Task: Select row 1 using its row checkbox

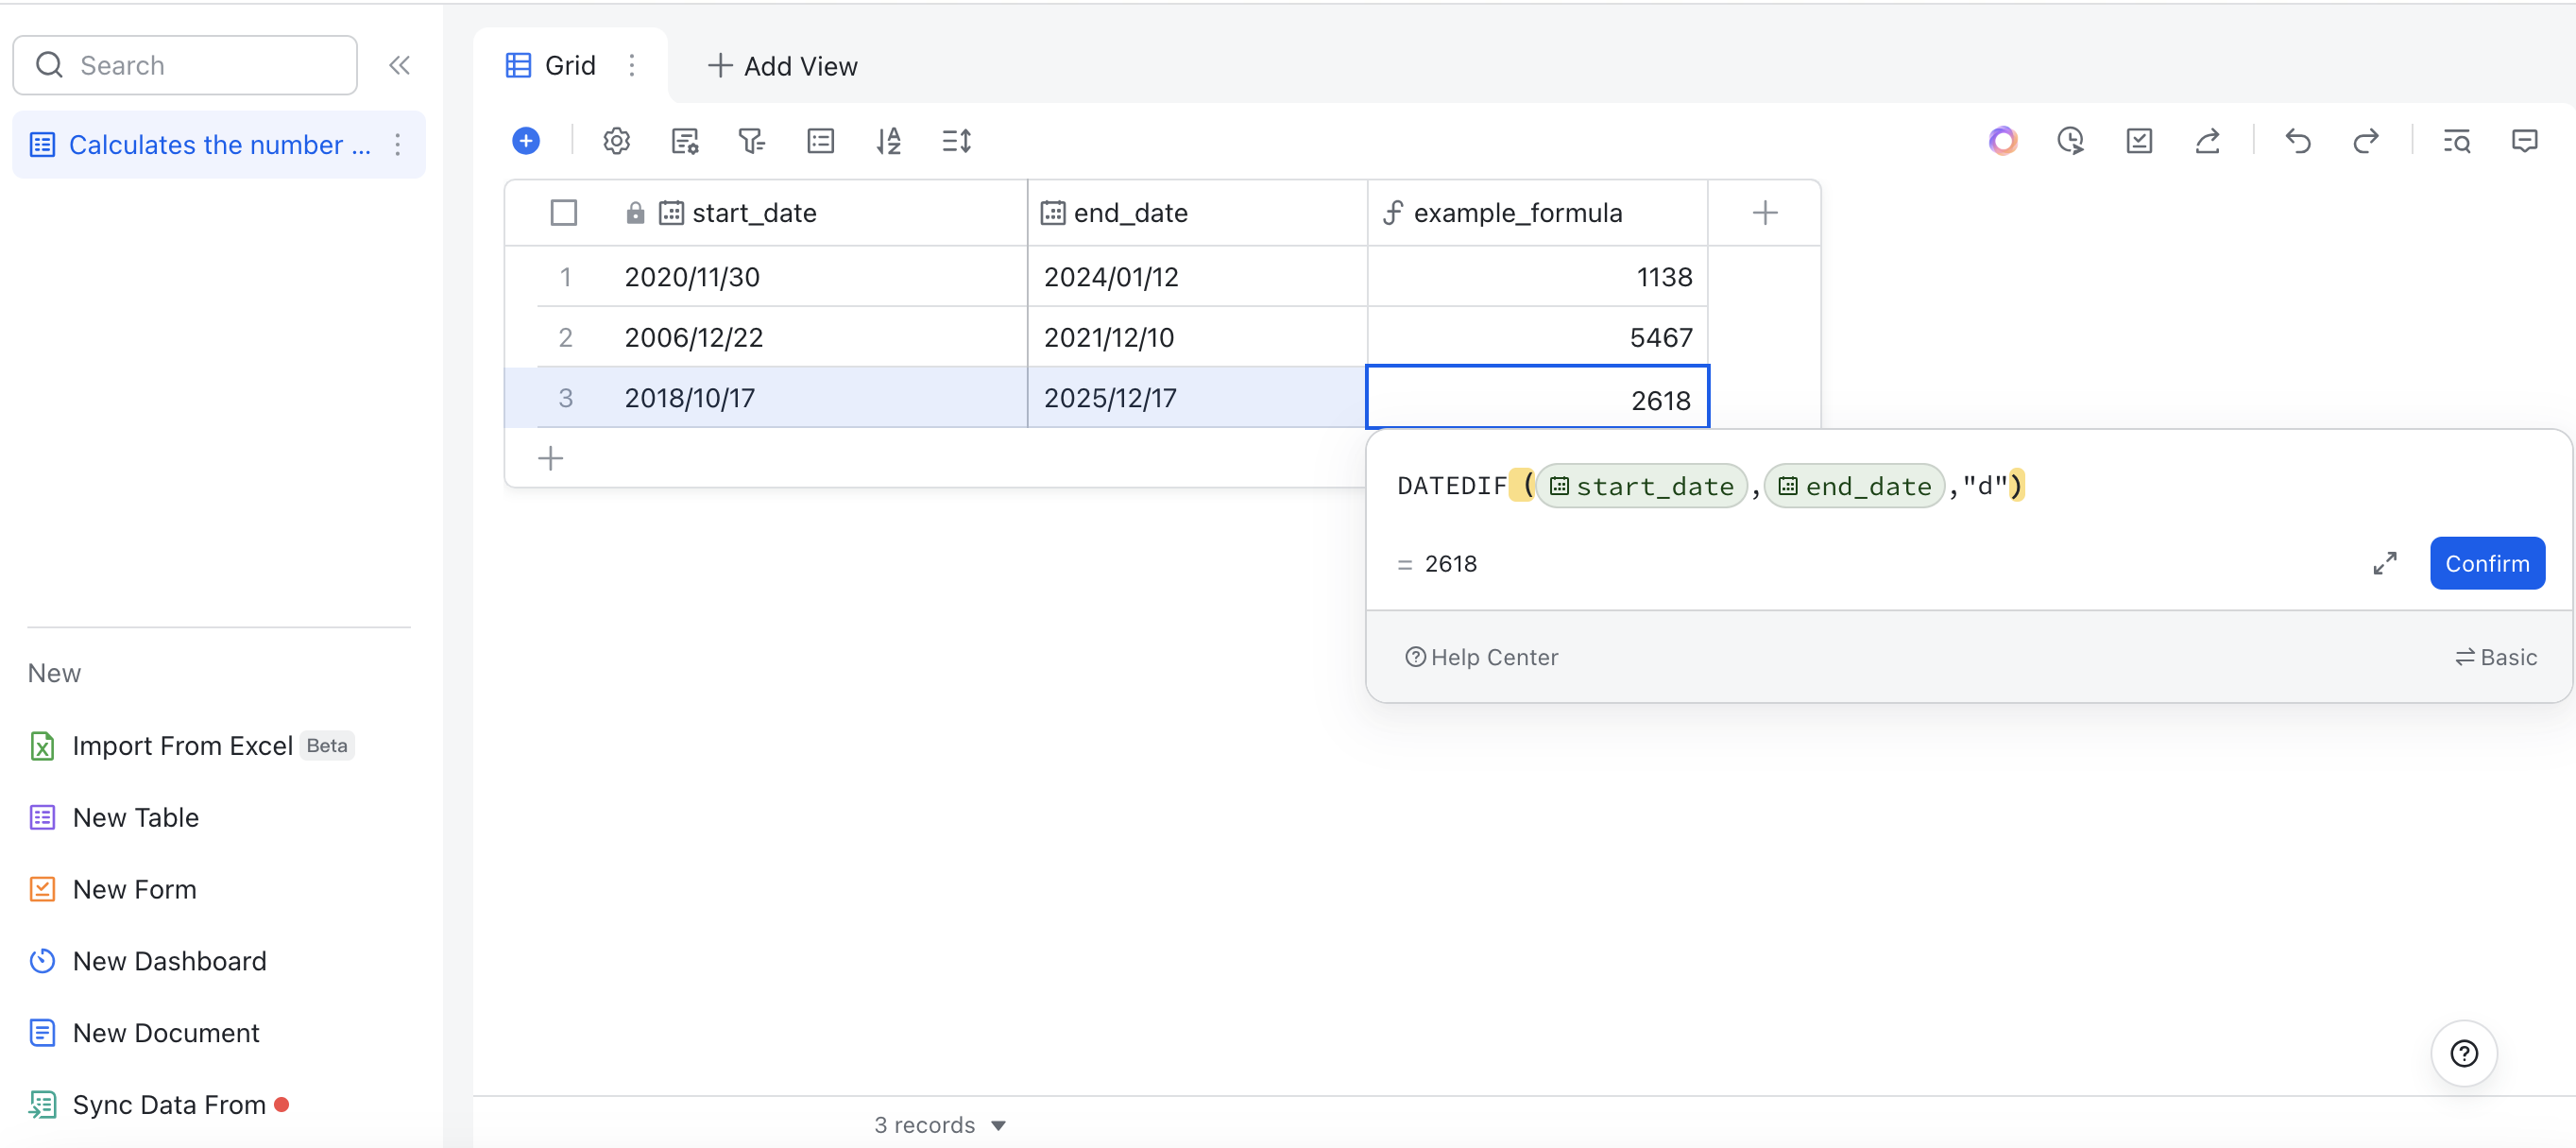Action: (x=564, y=277)
